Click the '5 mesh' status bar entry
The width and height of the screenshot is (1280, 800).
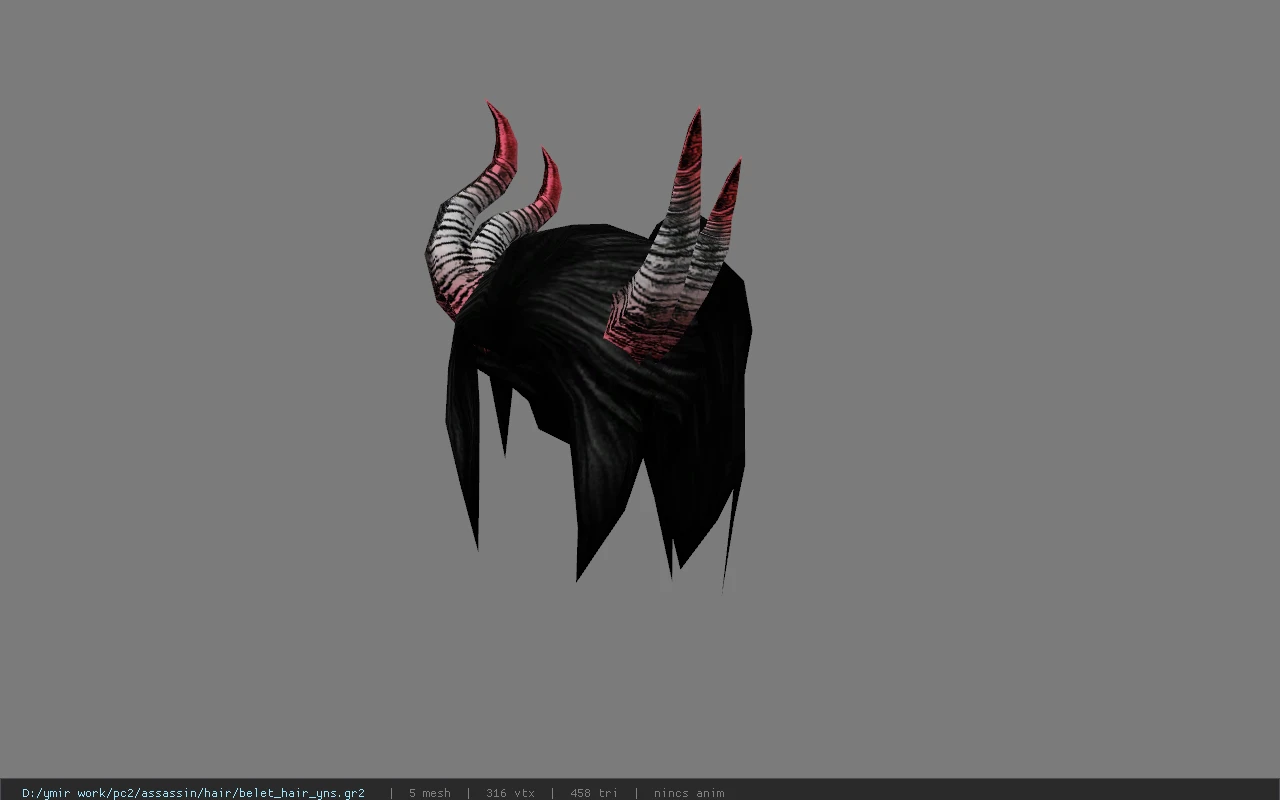(x=429, y=793)
